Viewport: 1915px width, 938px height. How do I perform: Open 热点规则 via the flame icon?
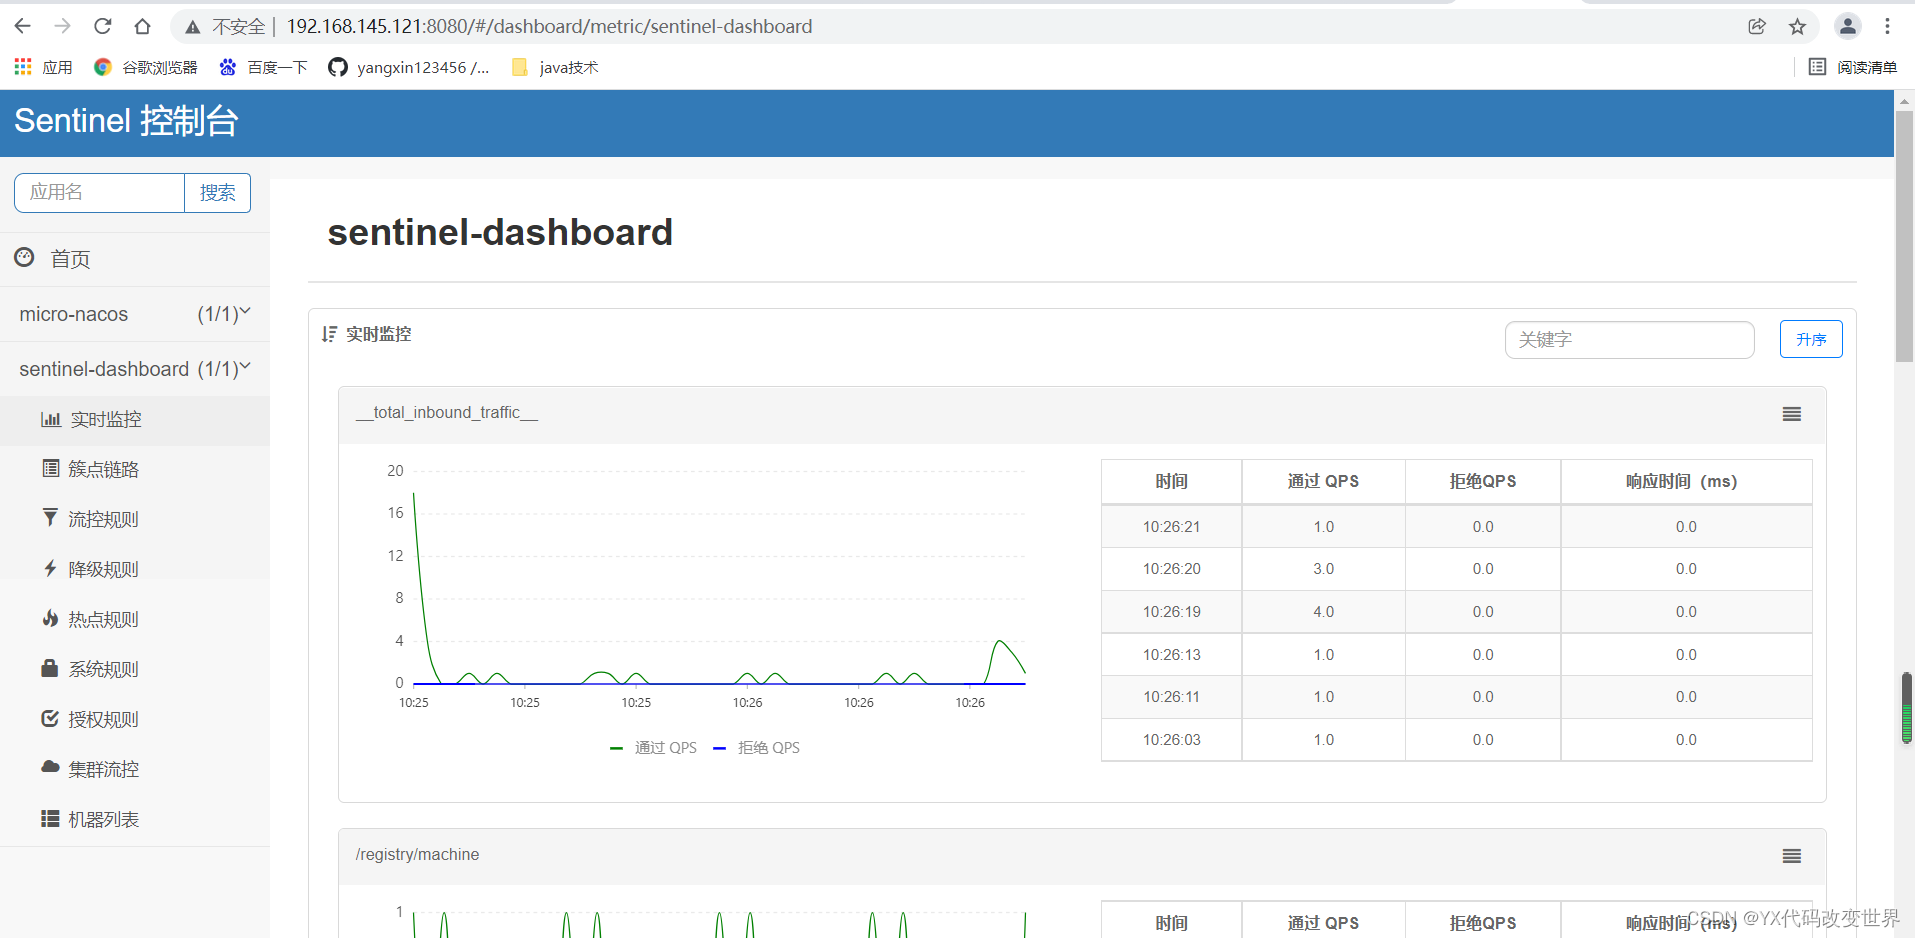(x=51, y=618)
